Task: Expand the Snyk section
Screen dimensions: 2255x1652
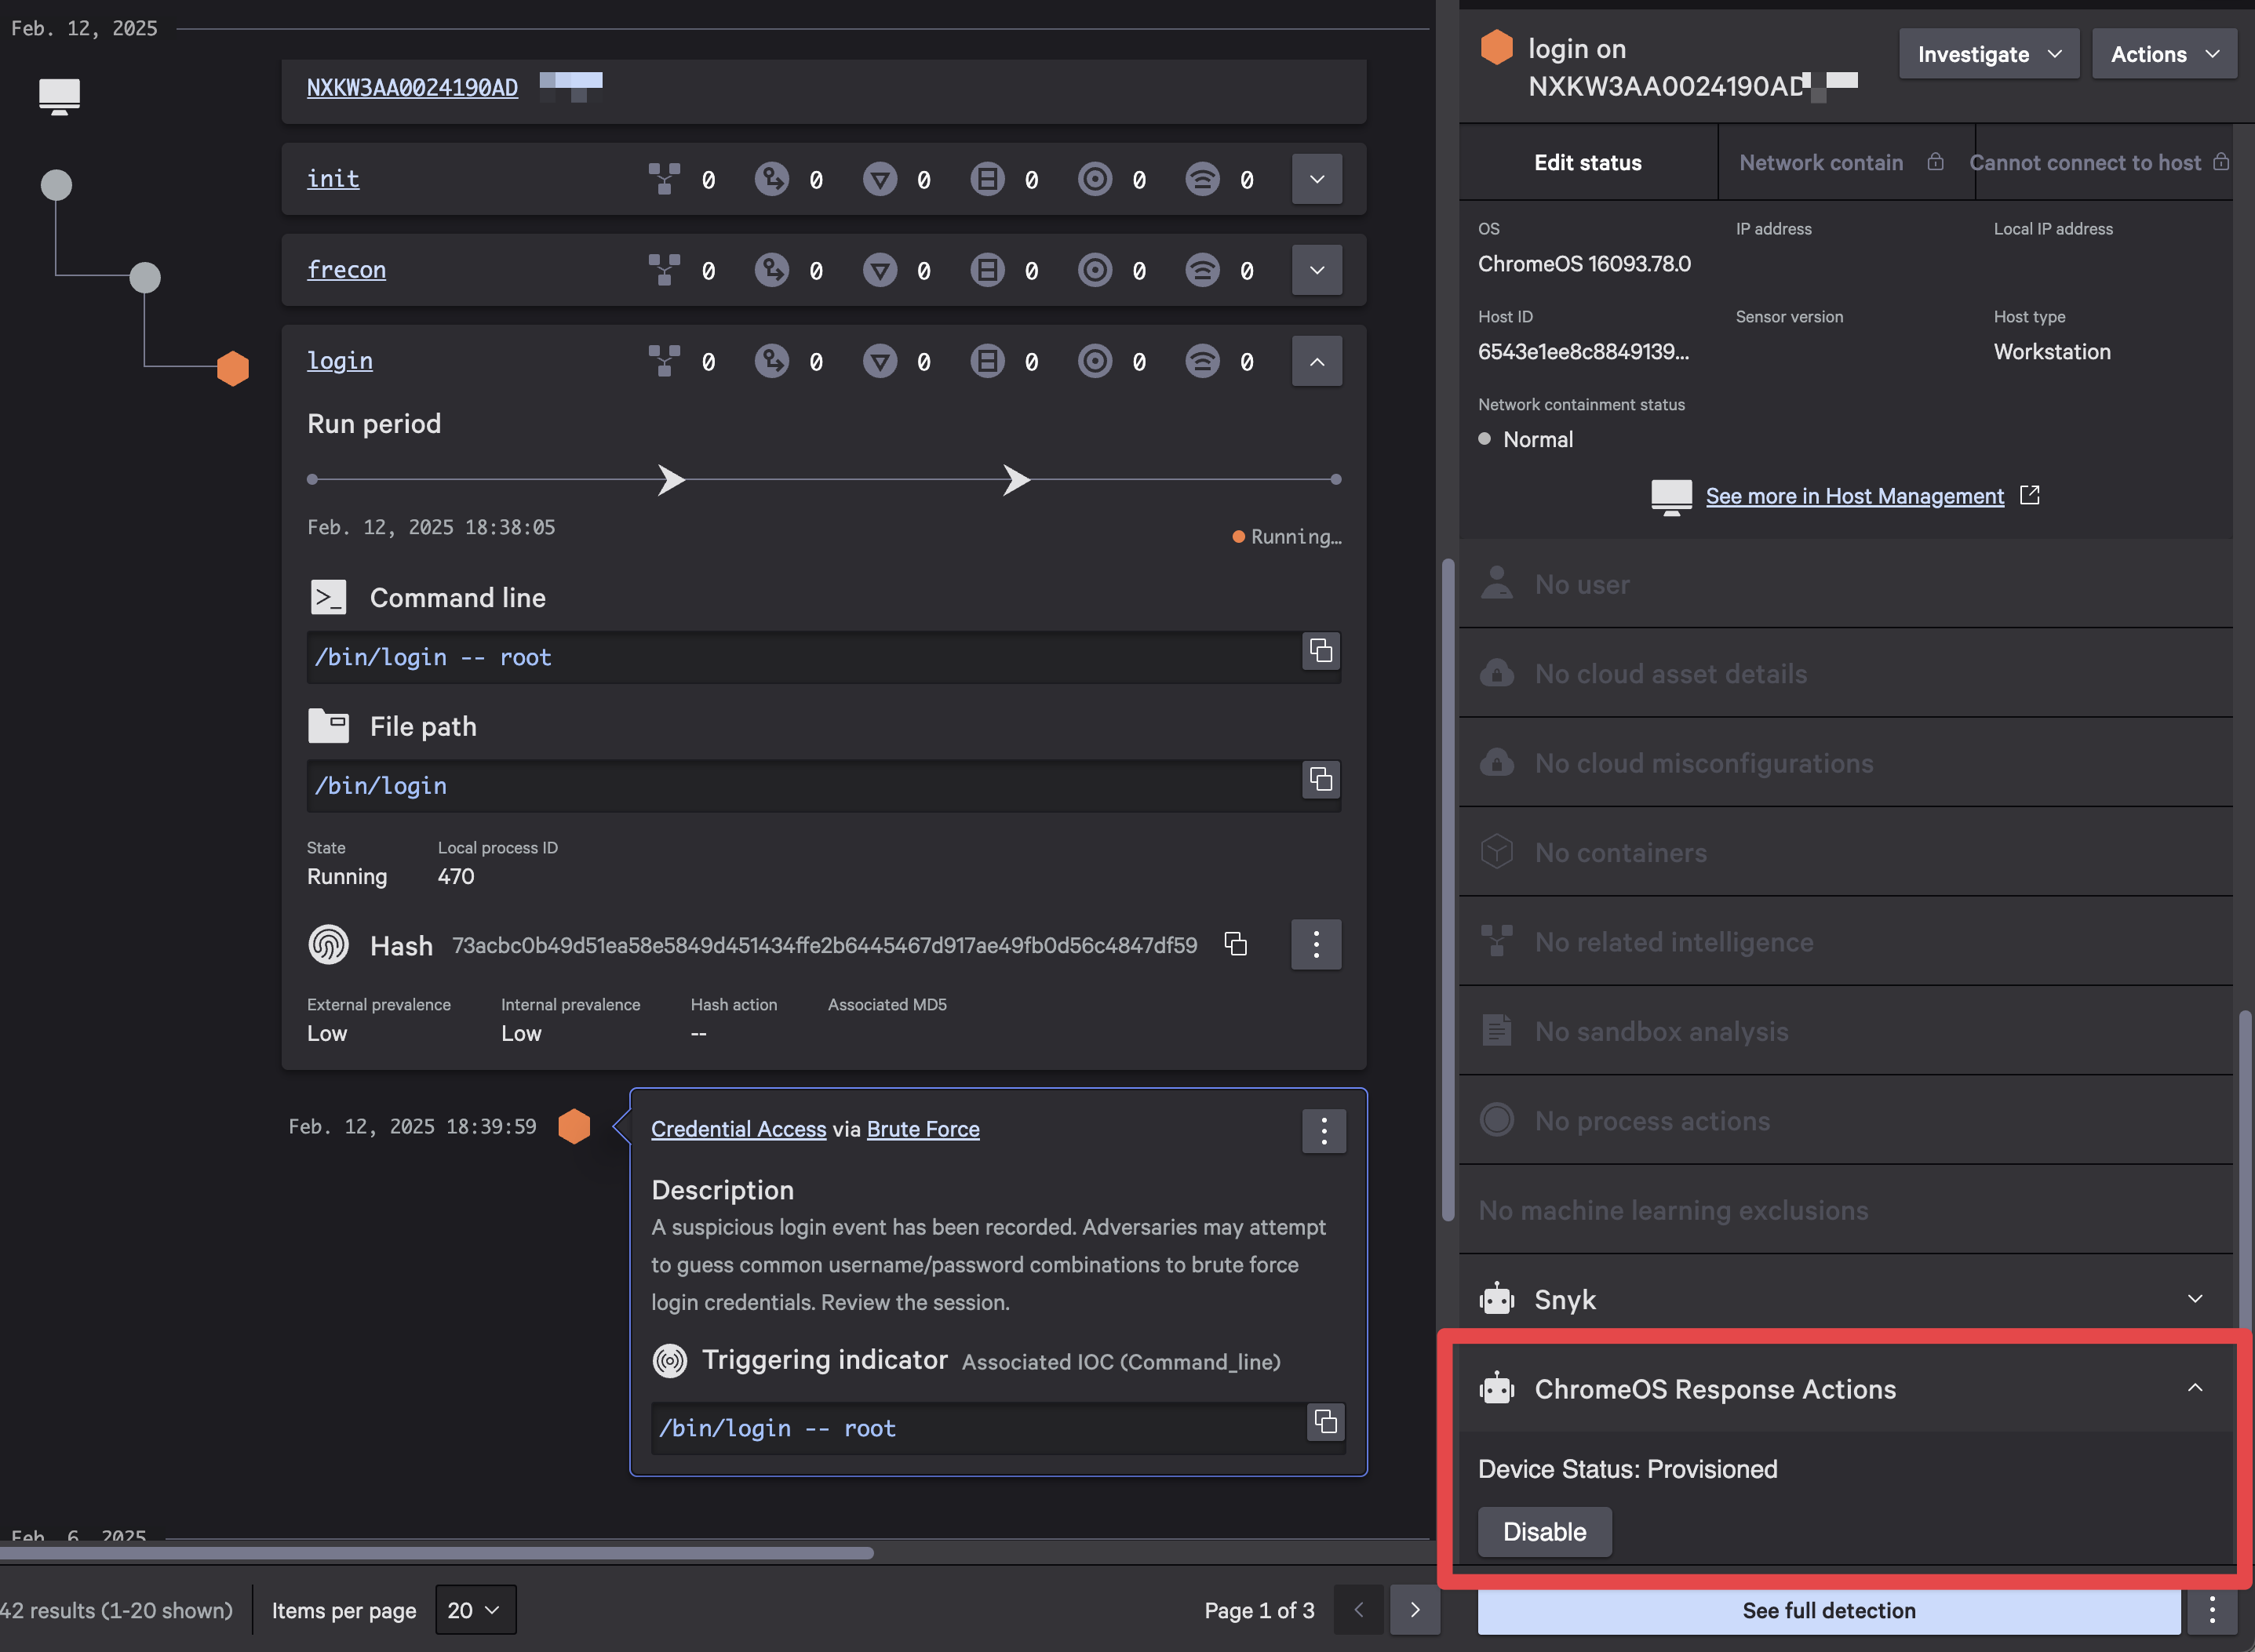Action: [x=2195, y=1299]
